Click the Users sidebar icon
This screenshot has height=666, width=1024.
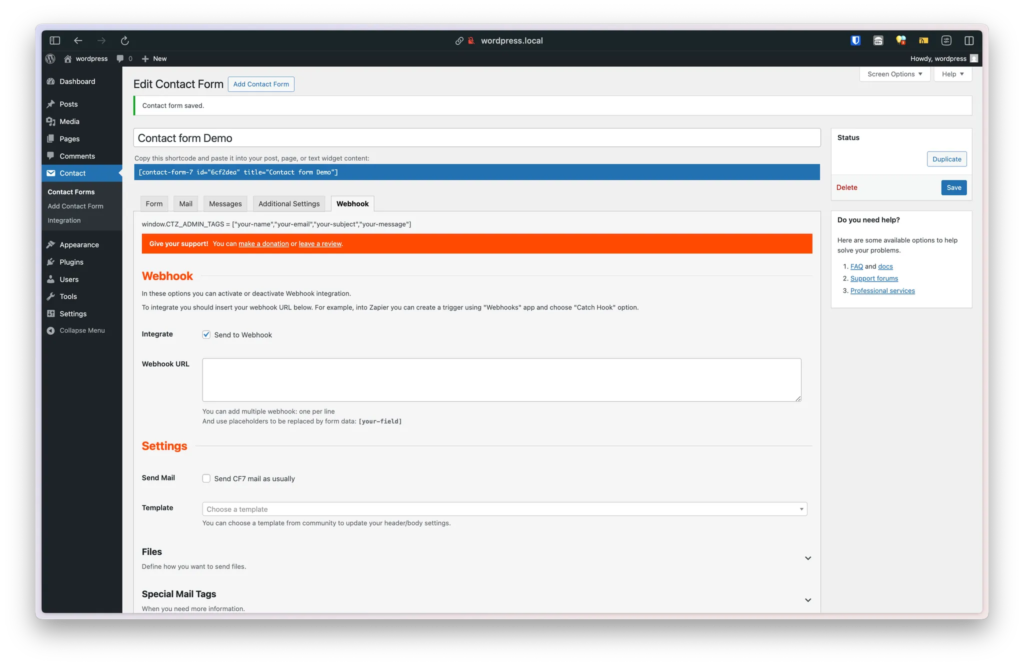click(51, 279)
